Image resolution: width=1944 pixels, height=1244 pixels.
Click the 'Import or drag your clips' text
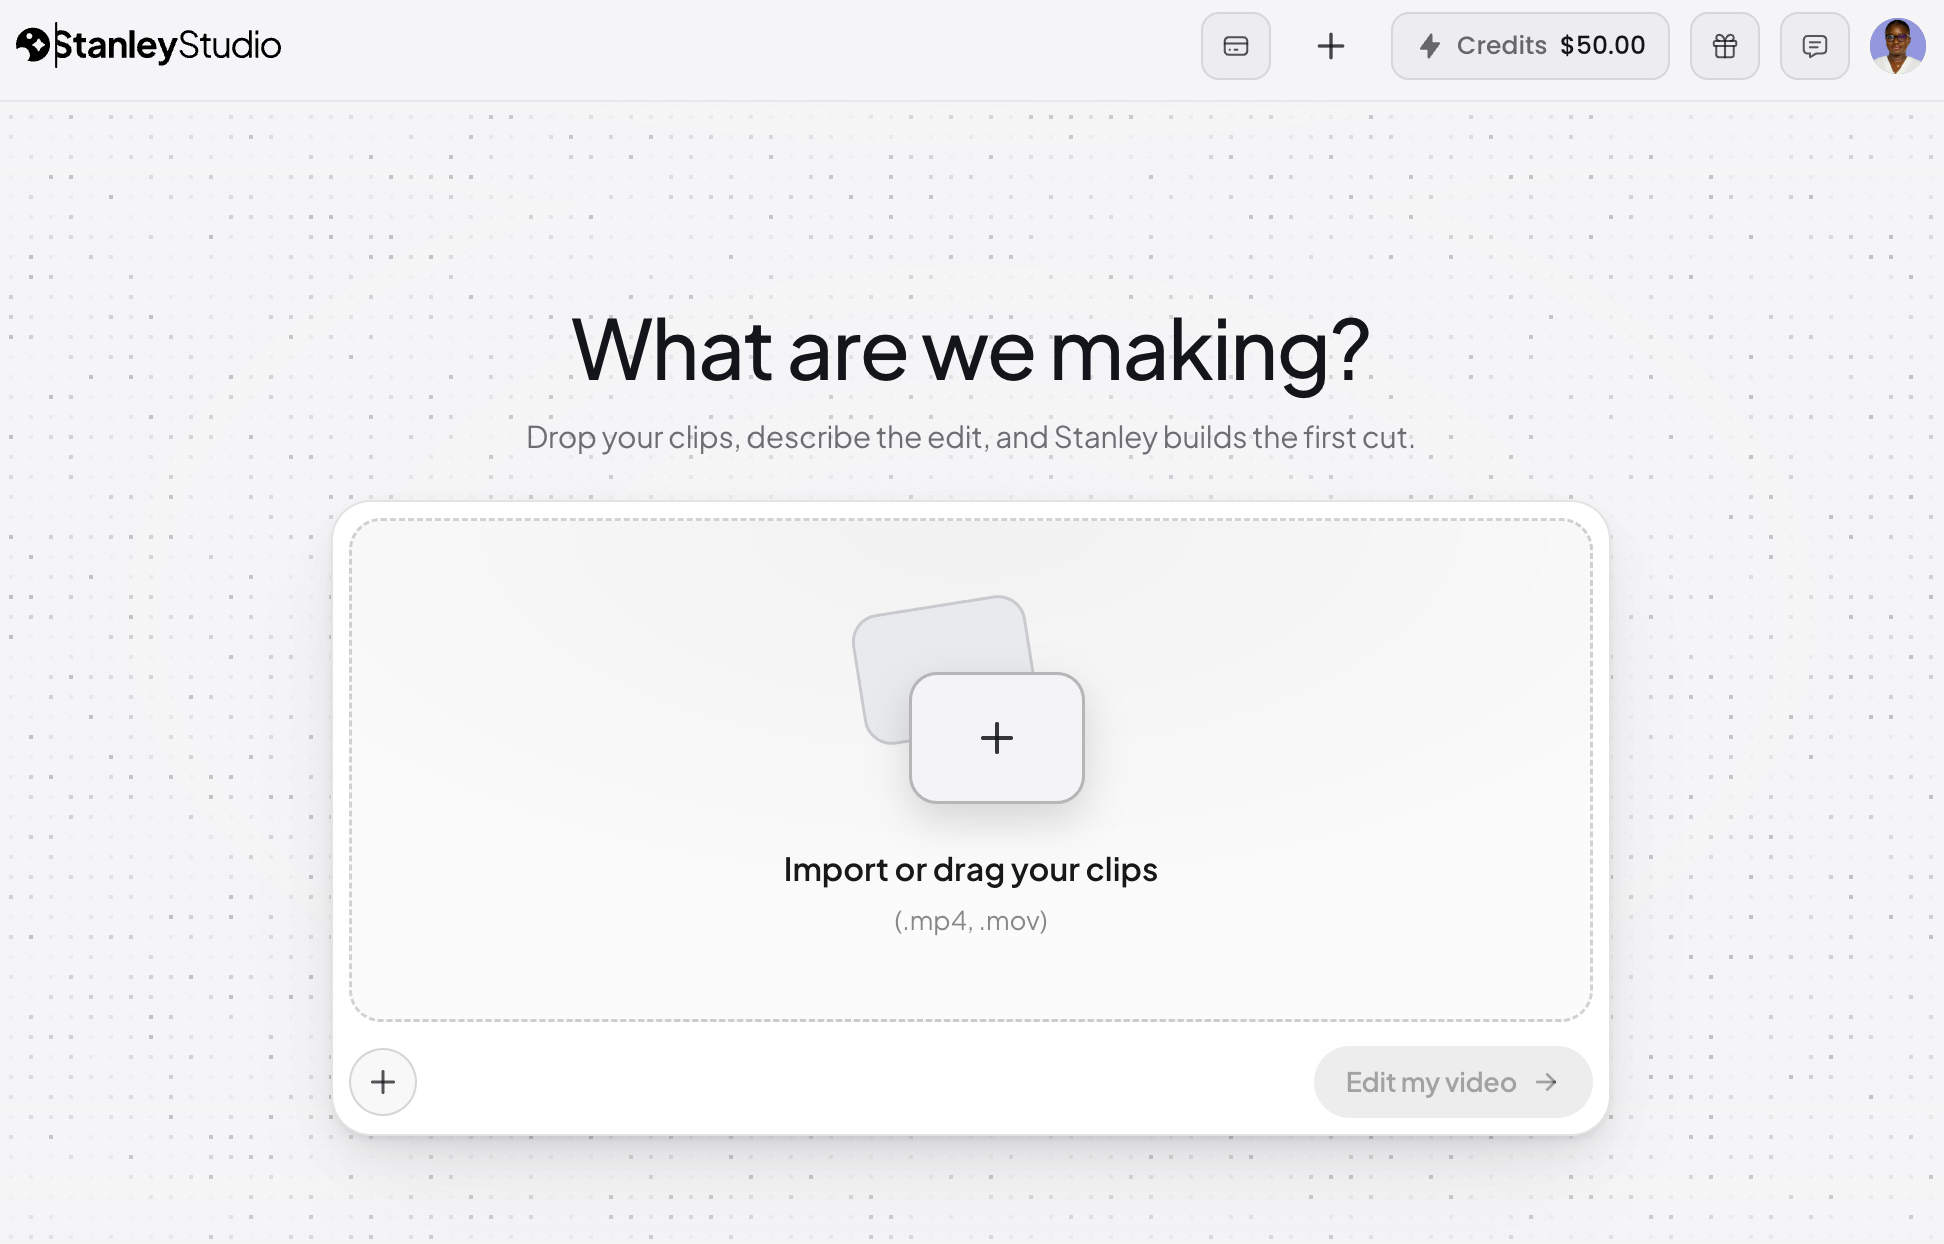(971, 870)
